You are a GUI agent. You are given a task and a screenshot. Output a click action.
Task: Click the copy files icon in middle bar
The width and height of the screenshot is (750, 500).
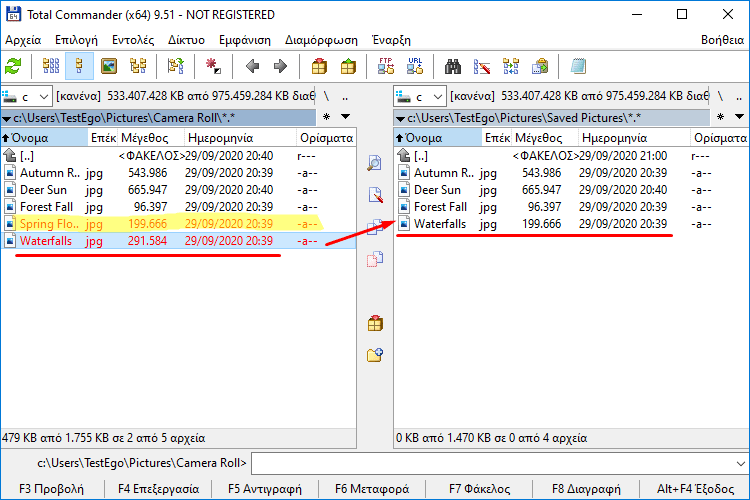coord(375,227)
